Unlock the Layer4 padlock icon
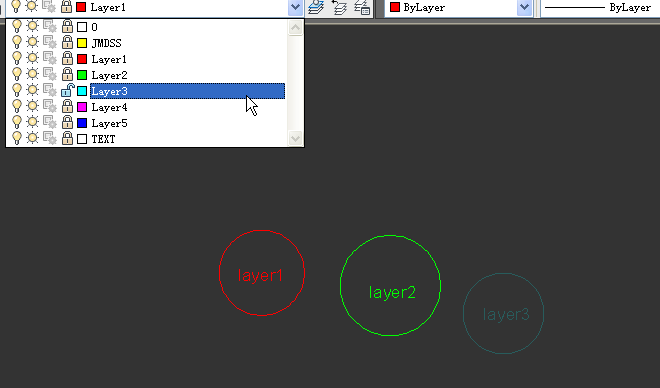660x388 pixels. [67, 107]
